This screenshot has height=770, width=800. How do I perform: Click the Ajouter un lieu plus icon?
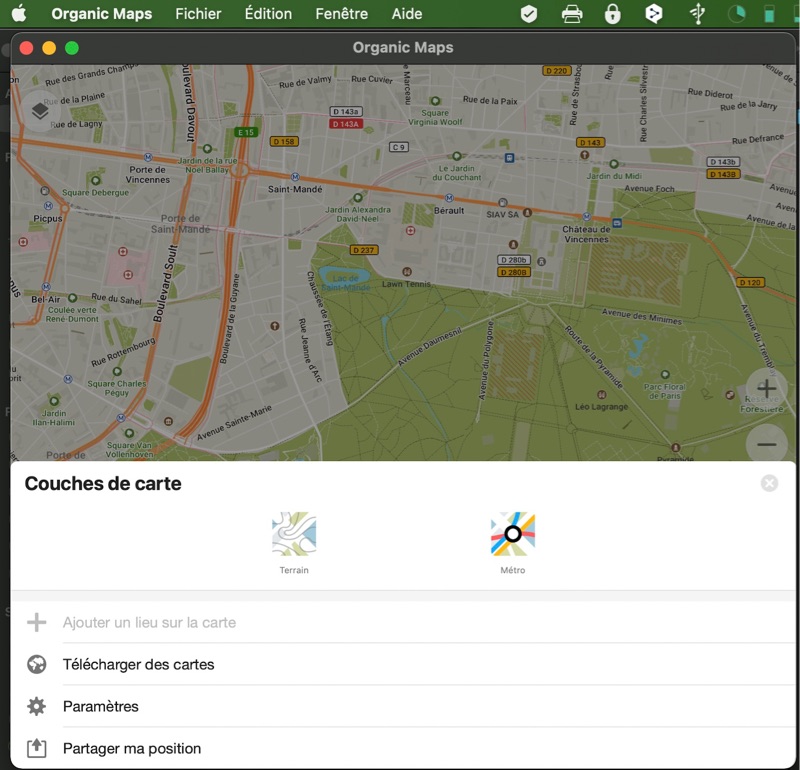point(37,622)
